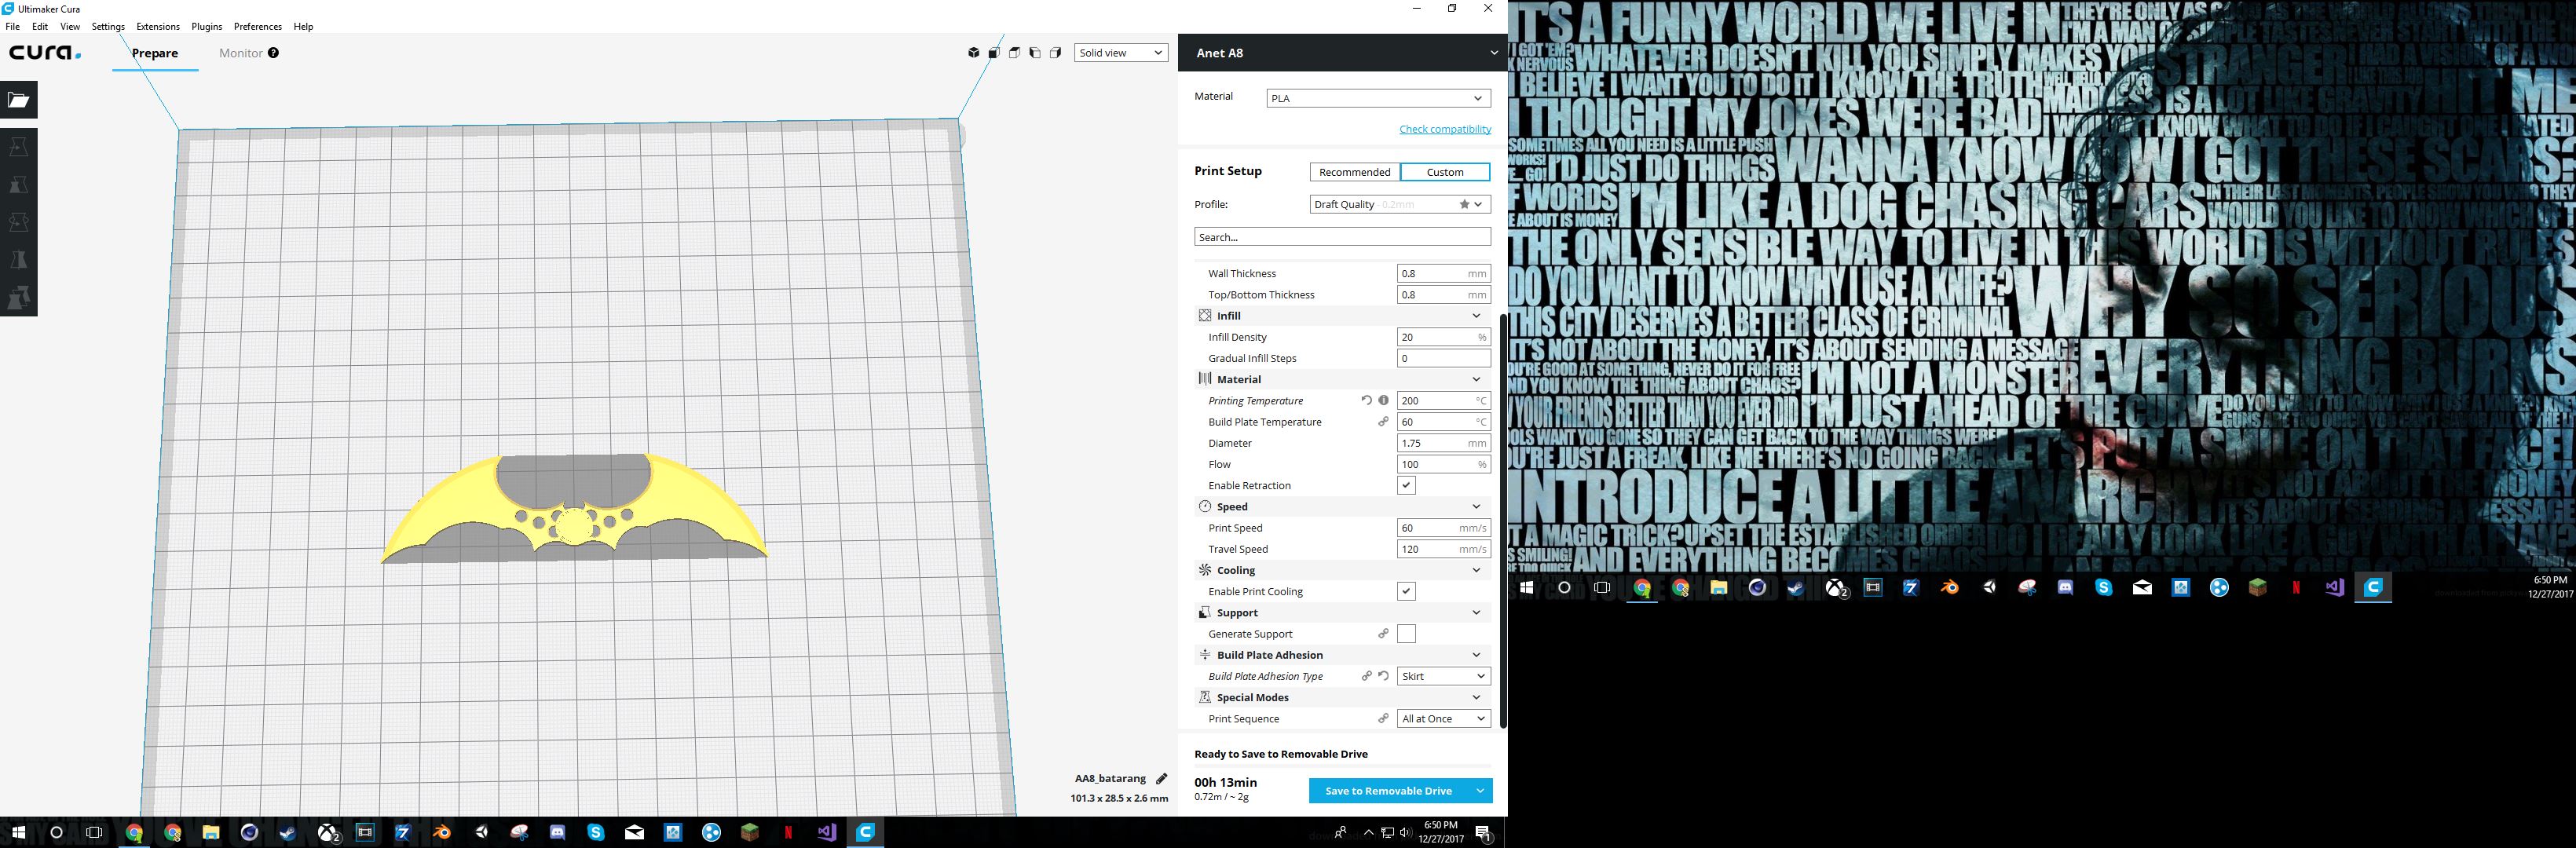Screen dimensions: 2576x848
Task: Click the Check compatibility link
Action: [1444, 129]
